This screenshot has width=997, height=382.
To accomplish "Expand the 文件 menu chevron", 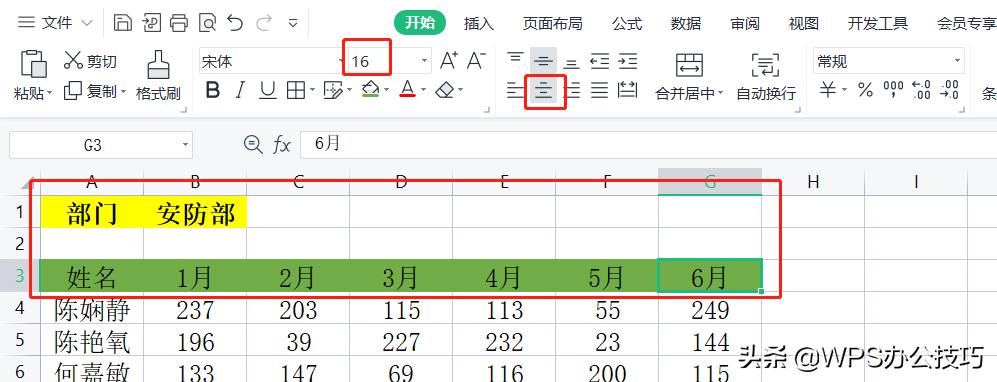I will click(88, 24).
